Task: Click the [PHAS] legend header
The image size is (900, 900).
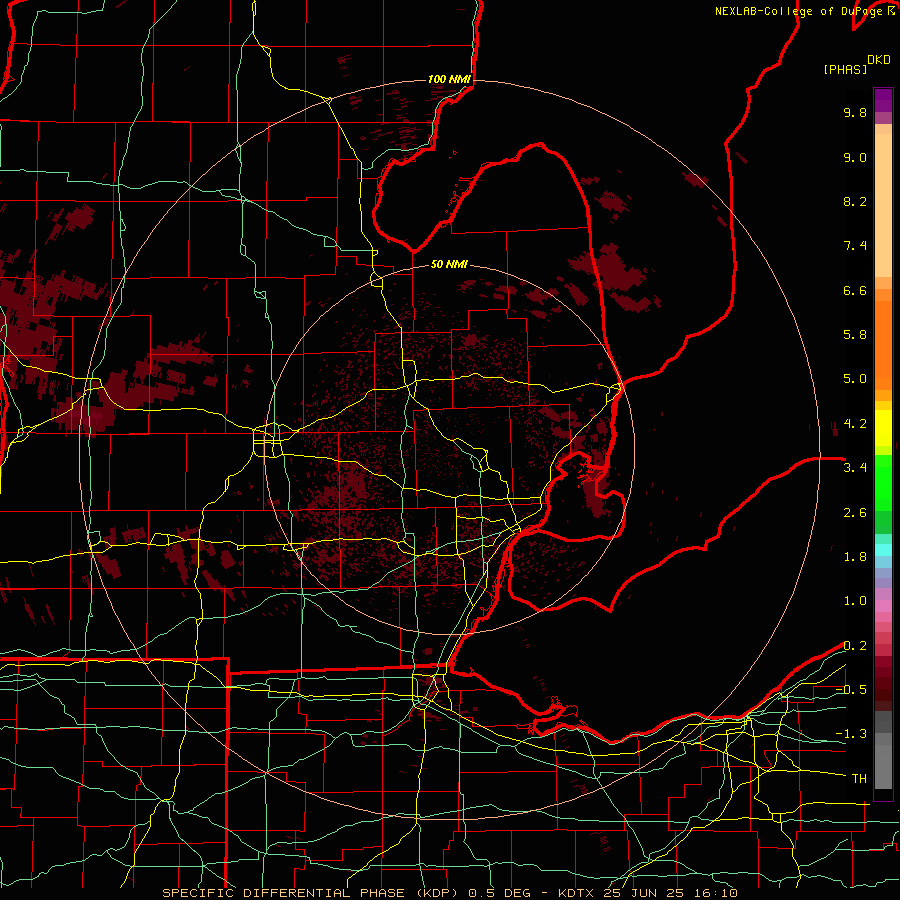Action: [845, 69]
